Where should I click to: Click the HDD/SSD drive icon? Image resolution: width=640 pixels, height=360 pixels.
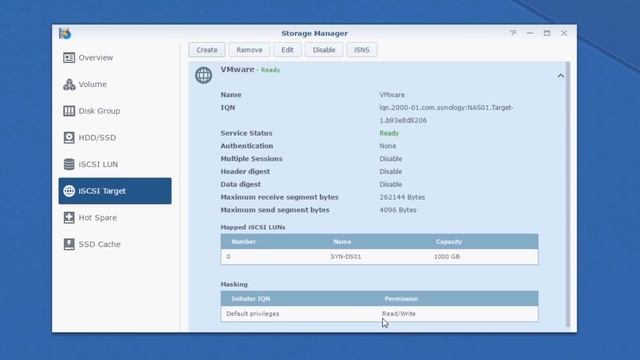[69, 138]
